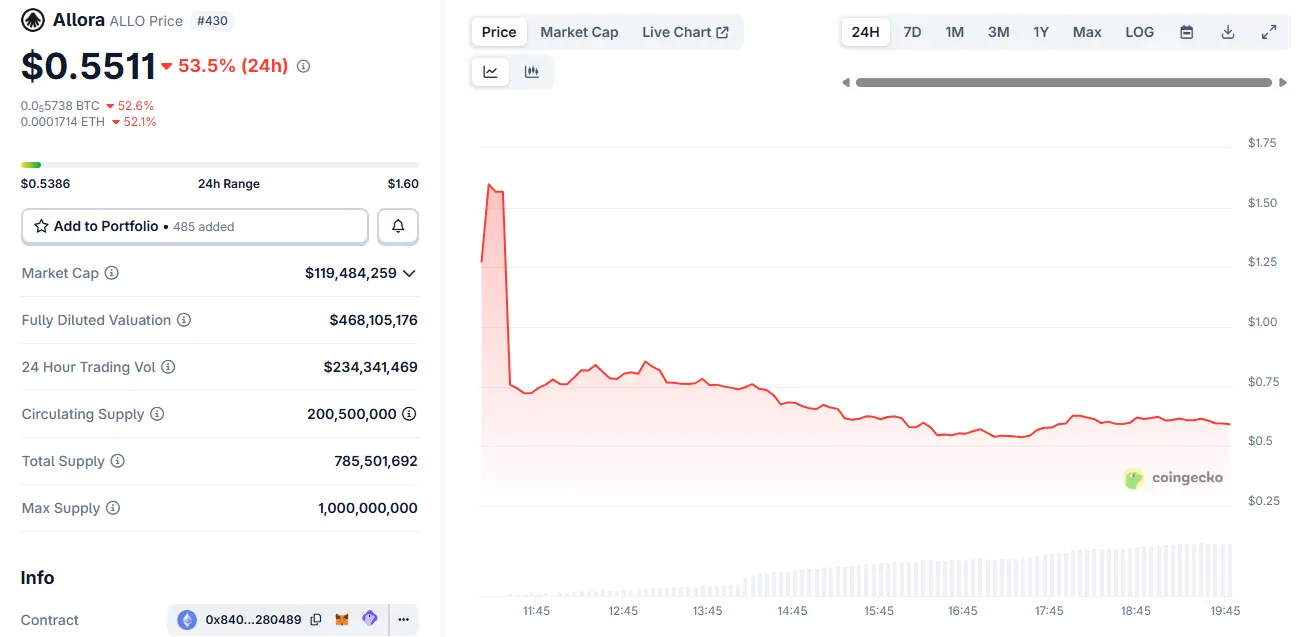The width and height of the screenshot is (1316, 637).
Task: Open the contract options via ellipsis menu
Action: tap(403, 619)
